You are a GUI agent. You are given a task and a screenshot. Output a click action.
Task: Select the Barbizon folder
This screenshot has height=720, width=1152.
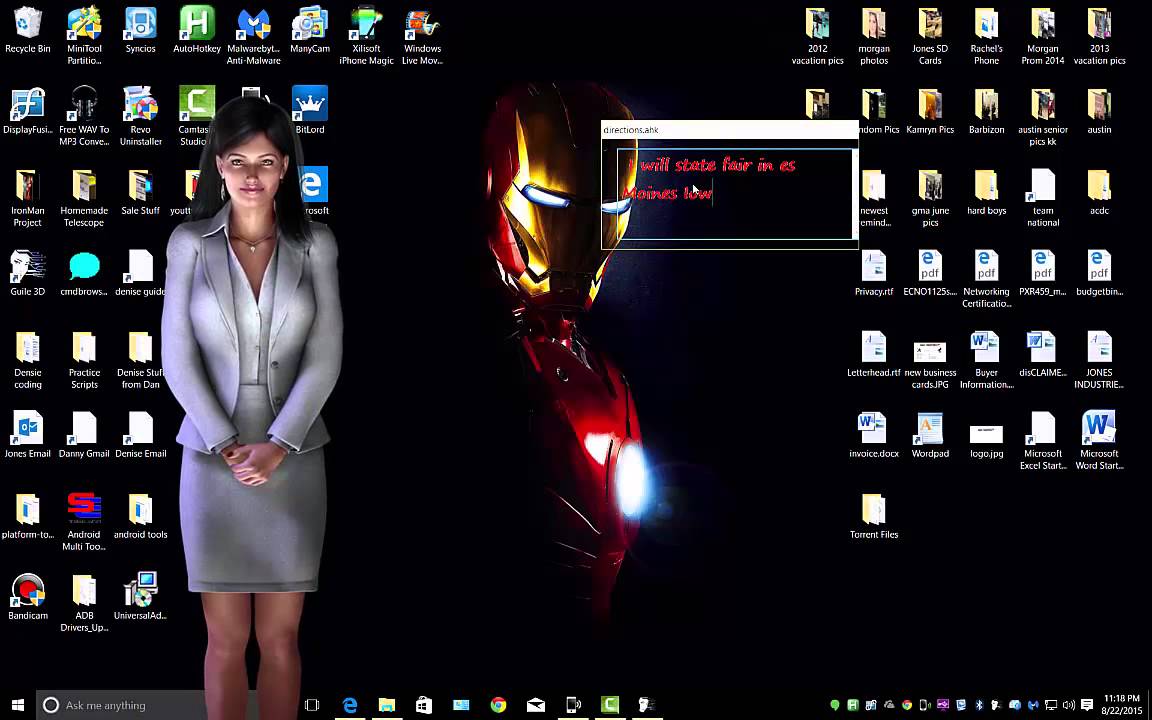(987, 111)
